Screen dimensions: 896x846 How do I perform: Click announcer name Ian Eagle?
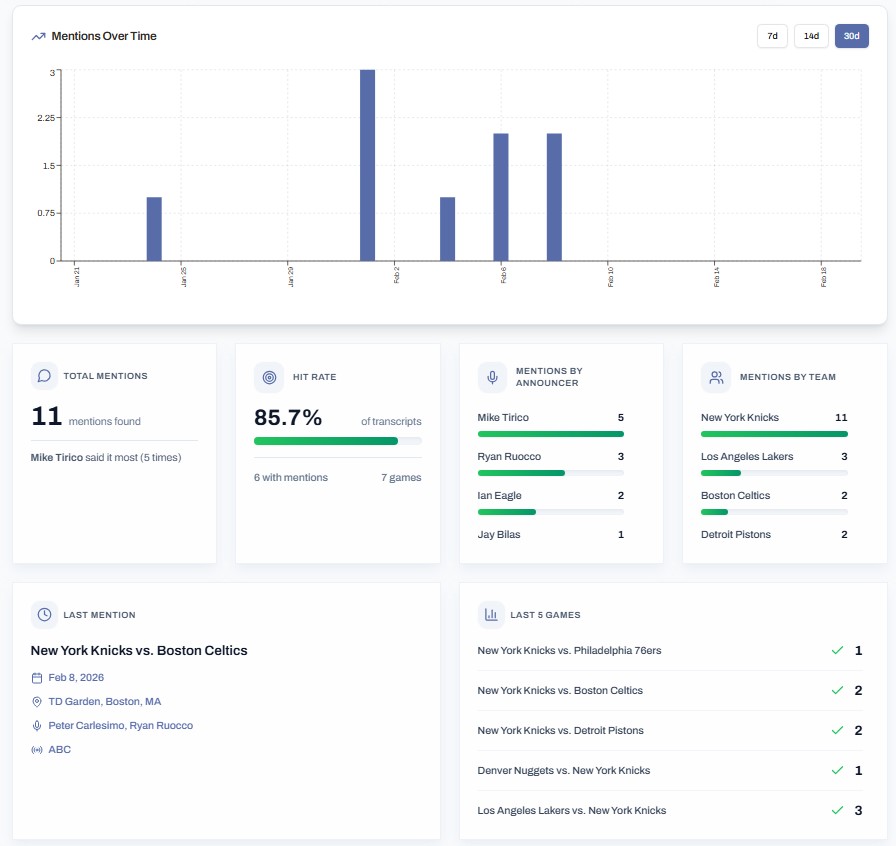pyautogui.click(x=499, y=496)
